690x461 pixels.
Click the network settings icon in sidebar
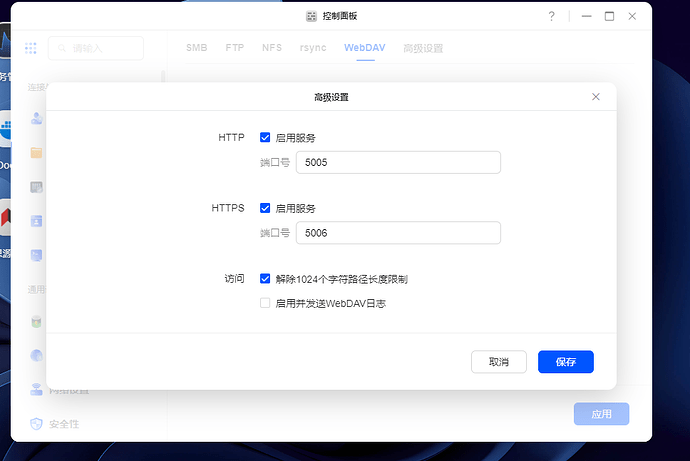[37, 390]
